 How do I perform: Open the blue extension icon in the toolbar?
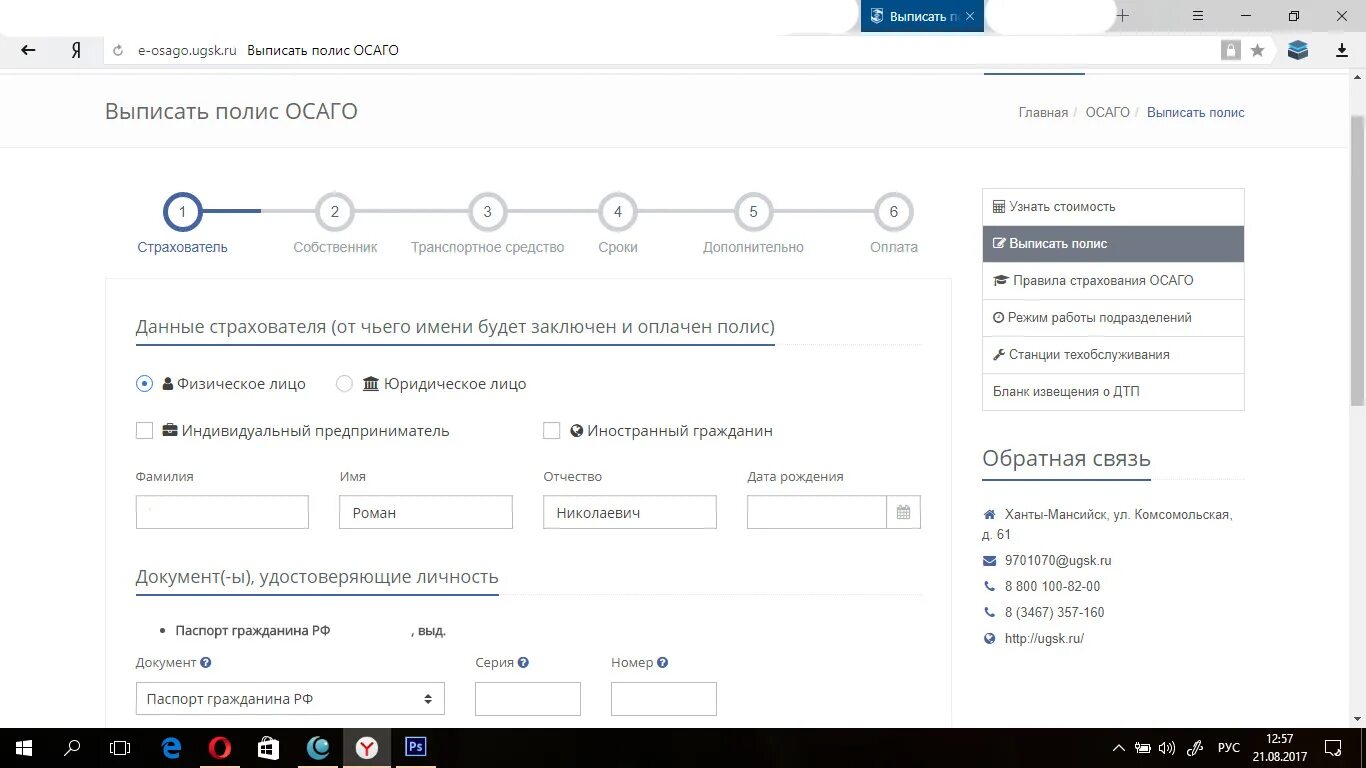pos(1298,50)
